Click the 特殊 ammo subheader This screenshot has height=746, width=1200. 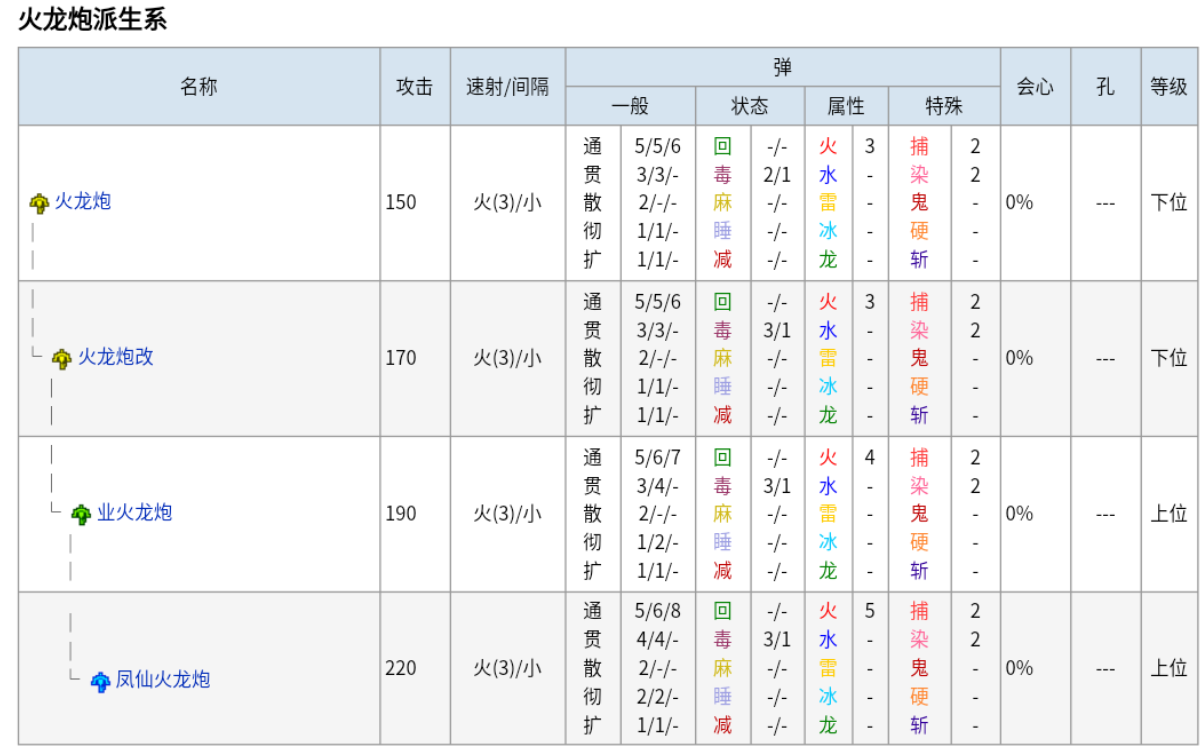(945, 106)
